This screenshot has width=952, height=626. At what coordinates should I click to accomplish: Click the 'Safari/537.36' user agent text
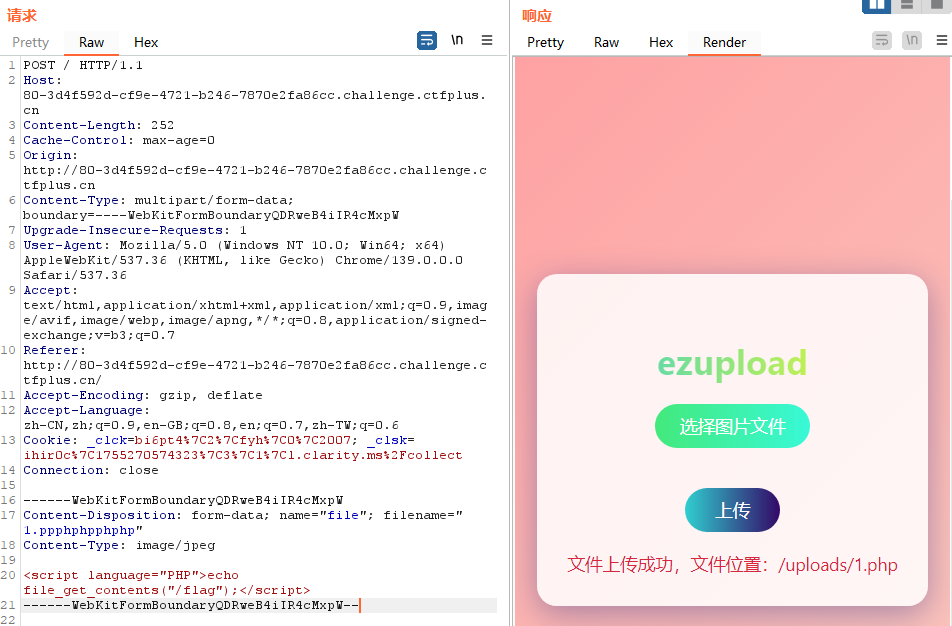tap(75, 275)
